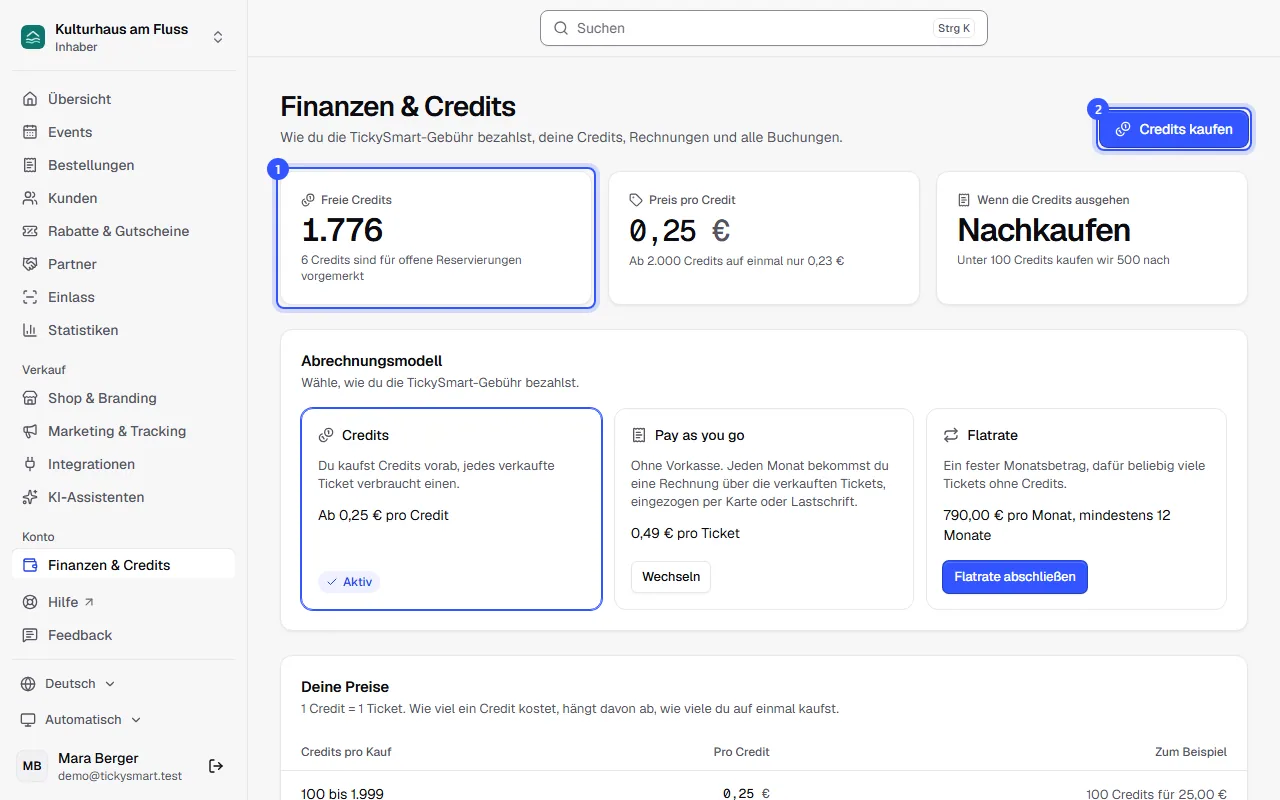Viewport: 1280px width, 800px height.
Task: Open the Integrationen plug icon
Action: click(30, 464)
